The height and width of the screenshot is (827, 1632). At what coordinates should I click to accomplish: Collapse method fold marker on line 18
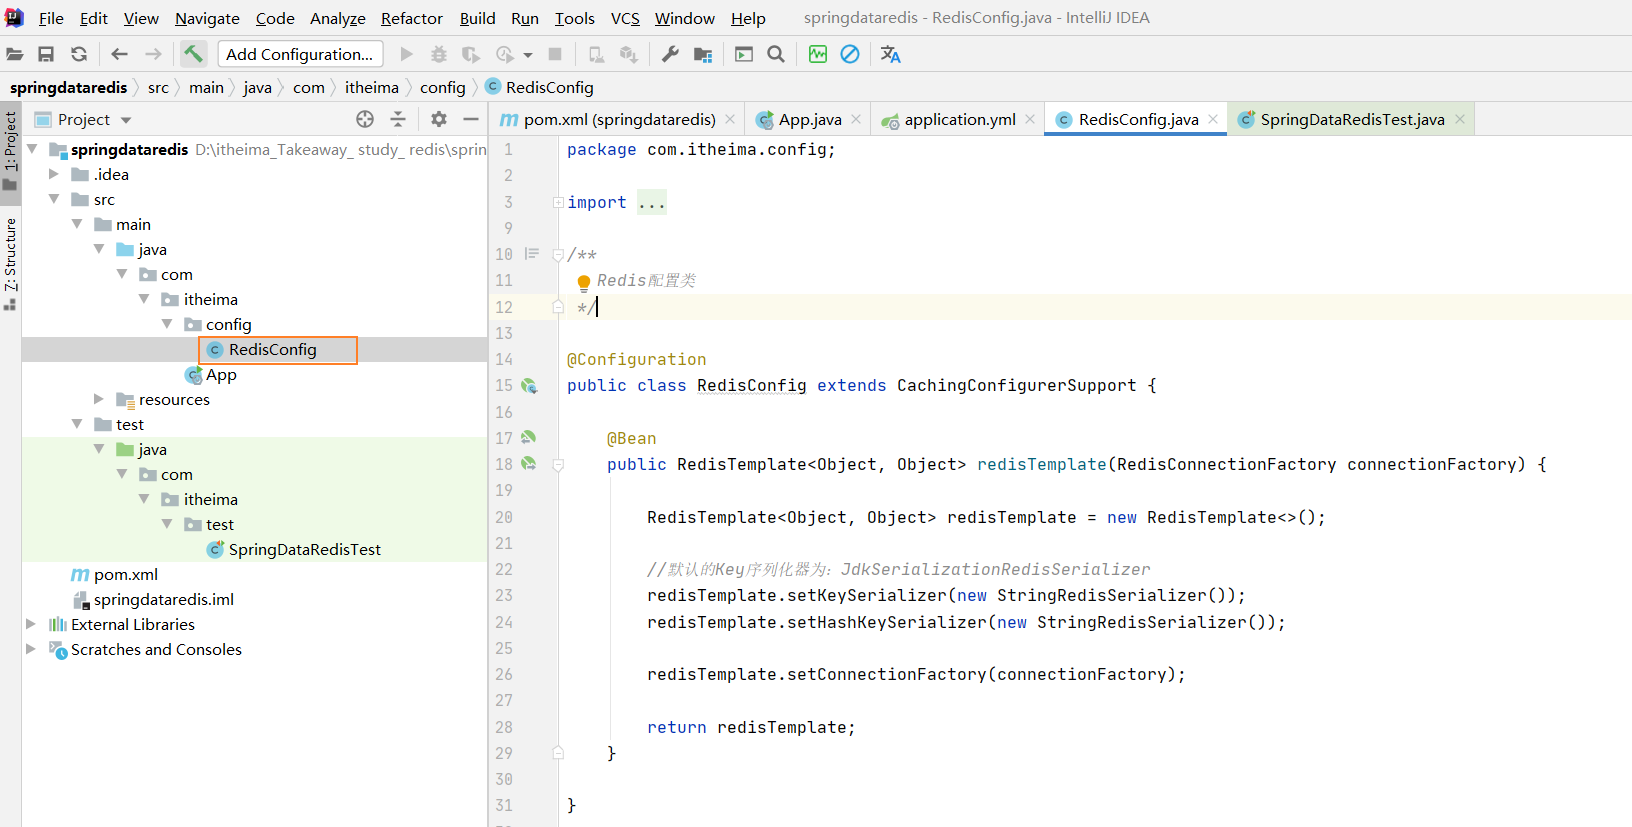point(558,464)
